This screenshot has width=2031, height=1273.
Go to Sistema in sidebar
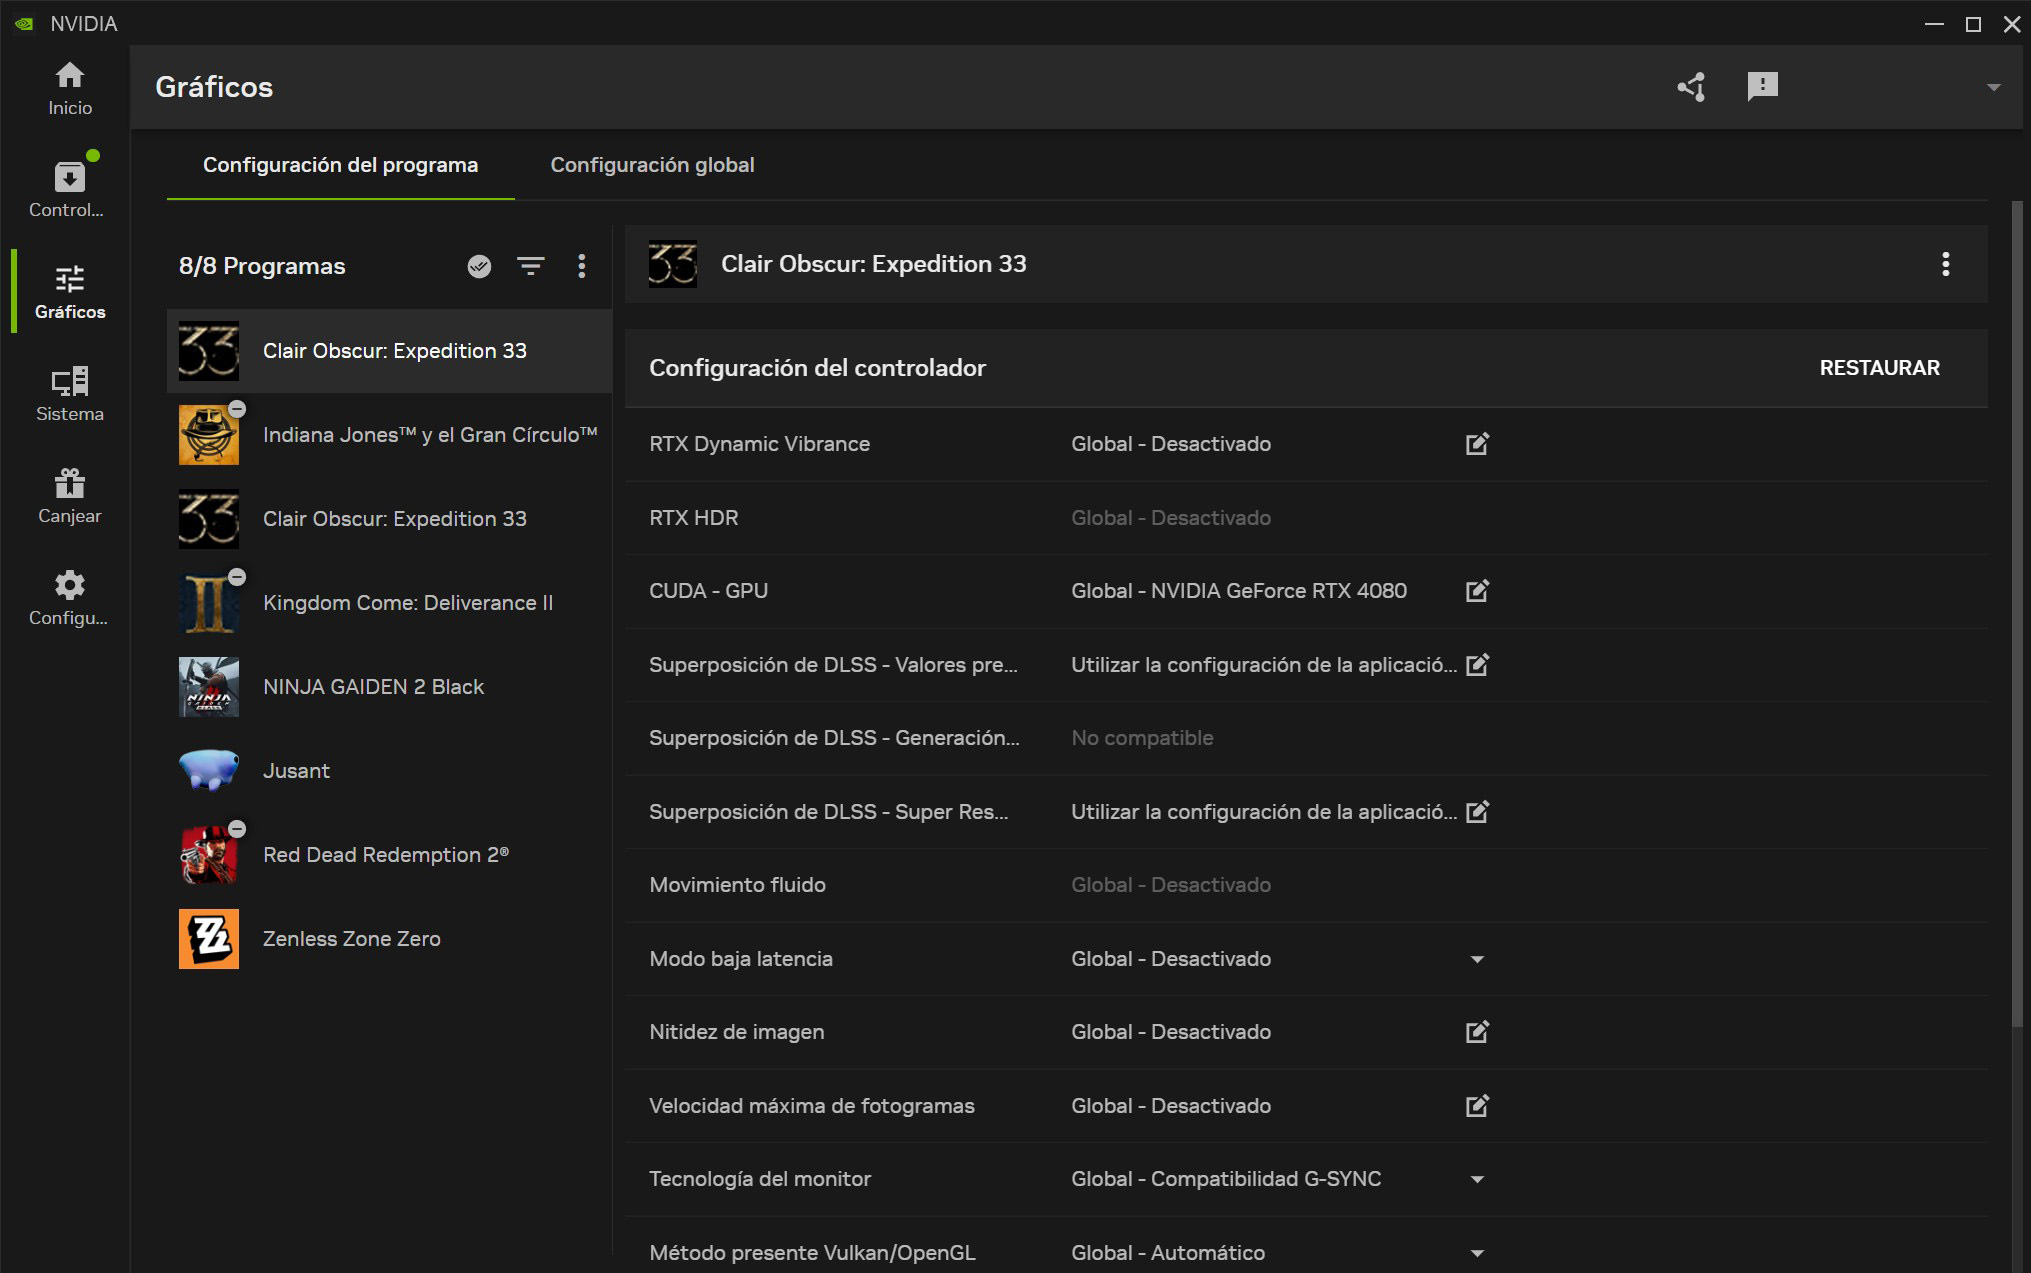[69, 393]
